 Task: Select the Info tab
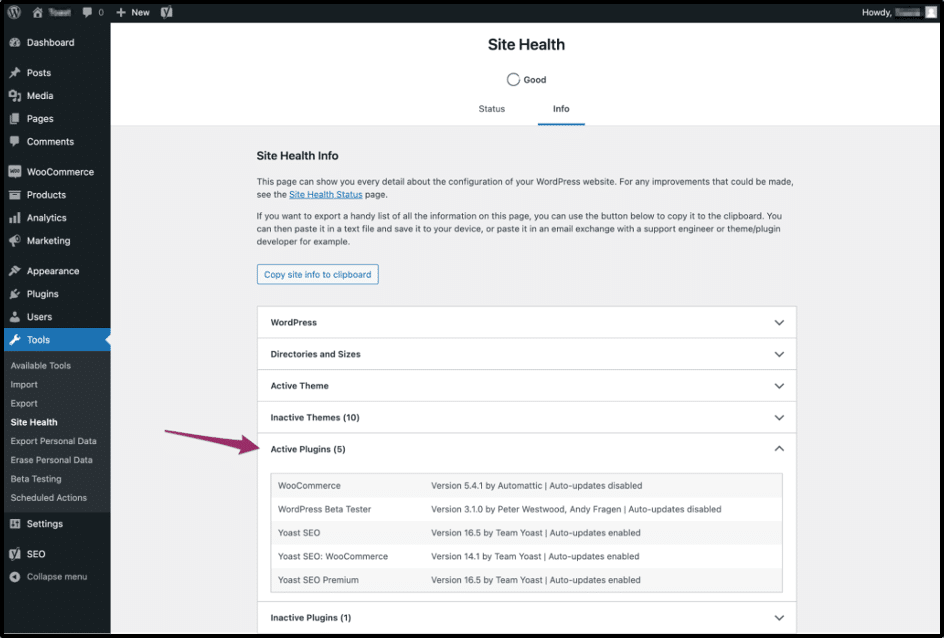(561, 109)
